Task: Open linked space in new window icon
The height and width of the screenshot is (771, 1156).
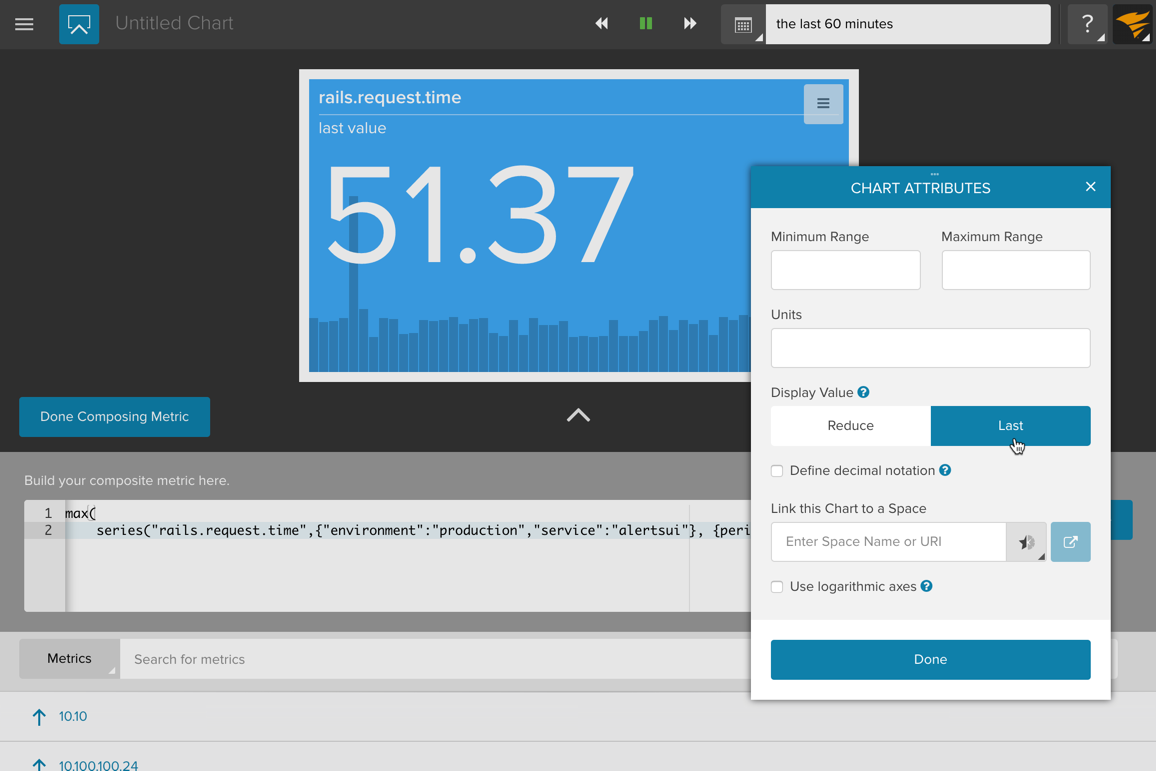Action: click(1070, 542)
